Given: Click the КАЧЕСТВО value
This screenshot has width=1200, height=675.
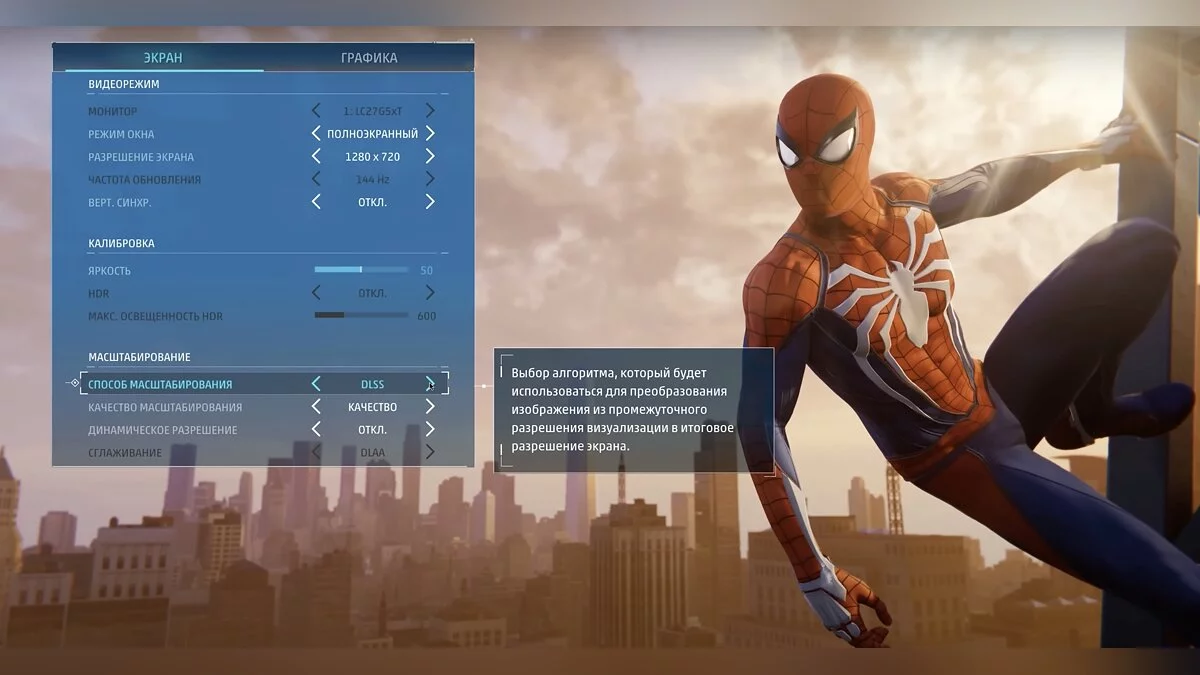Looking at the screenshot, I should [372, 407].
